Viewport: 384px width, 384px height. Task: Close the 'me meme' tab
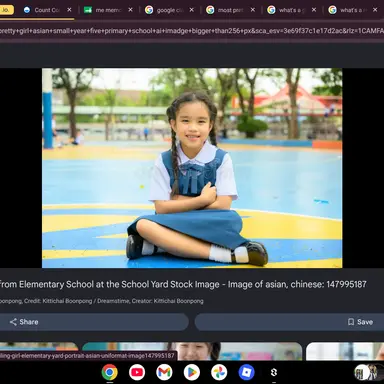pyautogui.click(x=130, y=10)
